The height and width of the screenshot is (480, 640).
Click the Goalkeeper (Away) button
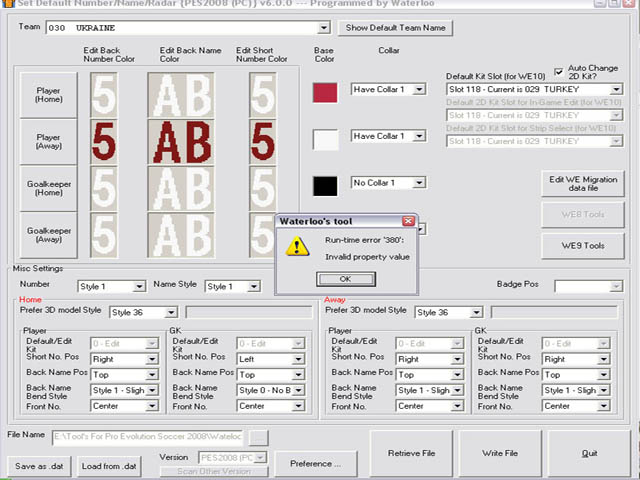coord(49,235)
